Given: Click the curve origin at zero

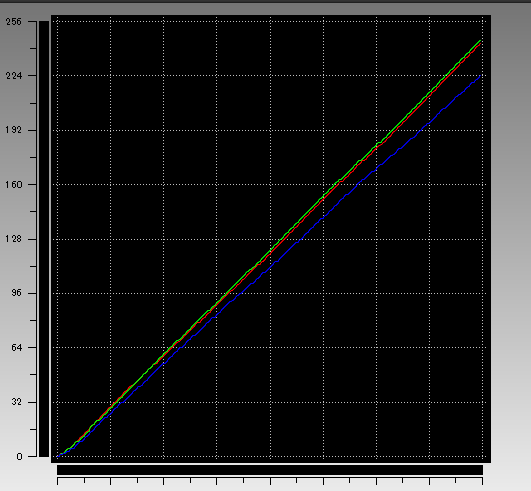Looking at the screenshot, I should 58,456.
